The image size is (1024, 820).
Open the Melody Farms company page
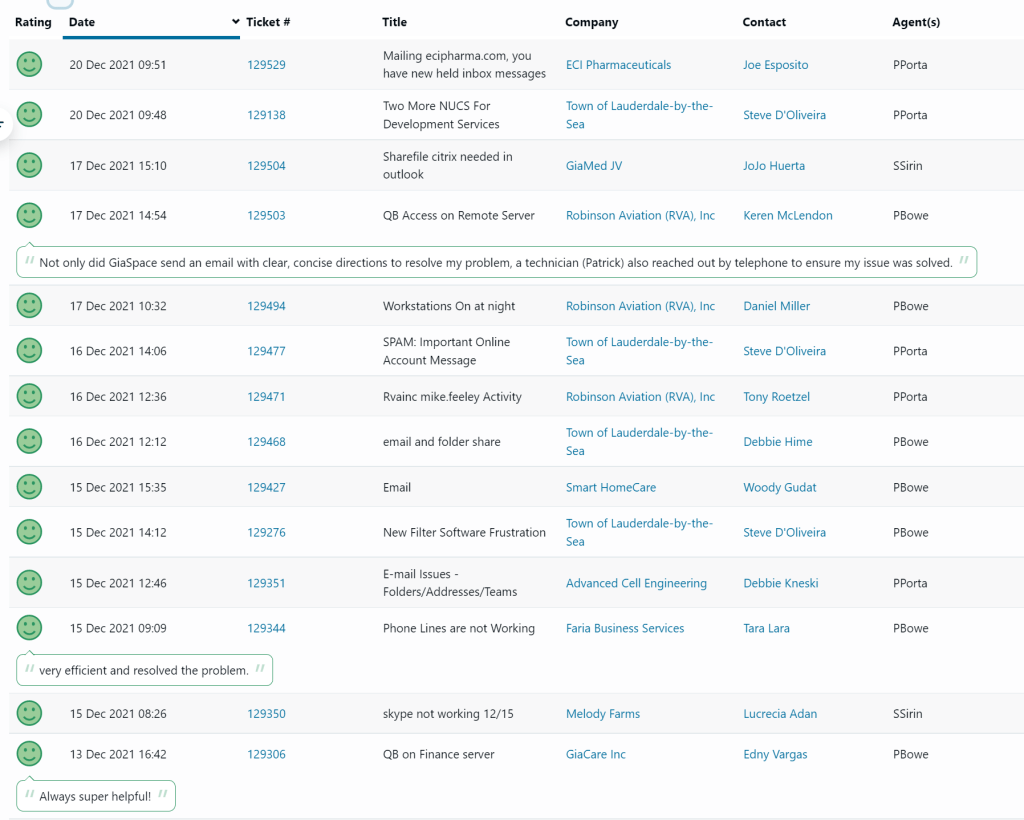click(603, 714)
